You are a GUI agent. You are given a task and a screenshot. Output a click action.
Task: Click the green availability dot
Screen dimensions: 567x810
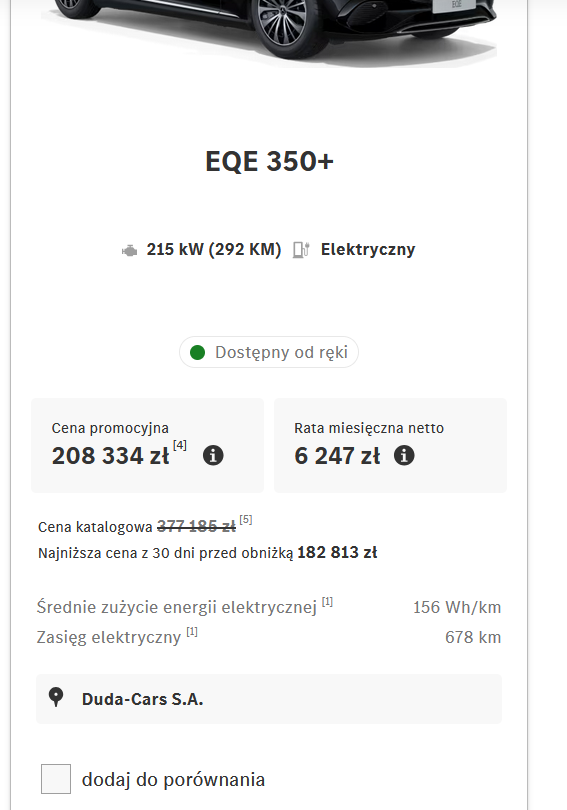[197, 352]
